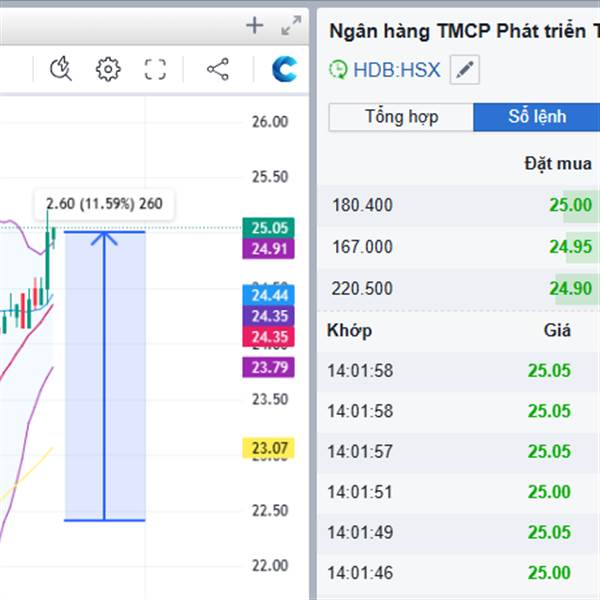Screen dimensions: 600x600
Task: Click the 23.79 purple price label
Action: tap(269, 367)
